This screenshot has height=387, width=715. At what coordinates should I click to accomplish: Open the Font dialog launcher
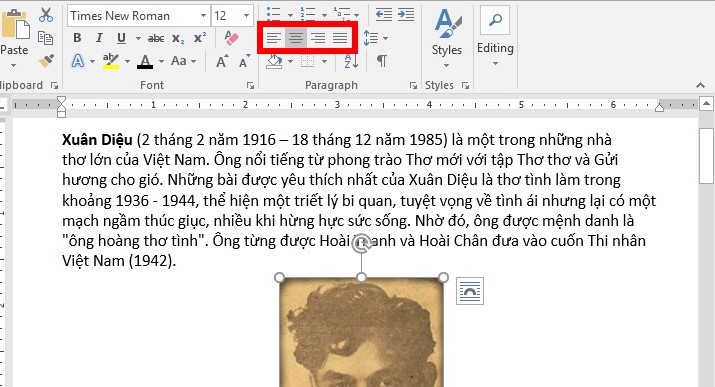point(250,85)
